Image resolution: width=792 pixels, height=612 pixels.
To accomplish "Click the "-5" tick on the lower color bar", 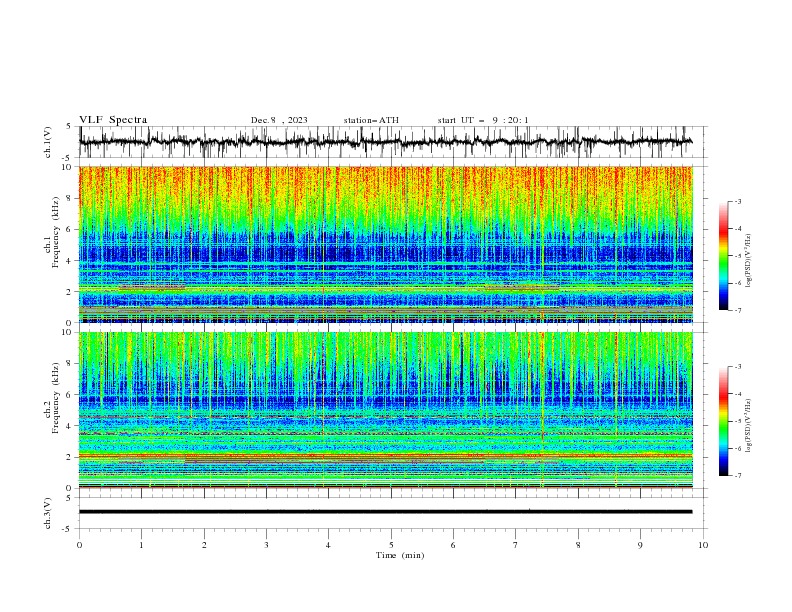I will tap(737, 421).
